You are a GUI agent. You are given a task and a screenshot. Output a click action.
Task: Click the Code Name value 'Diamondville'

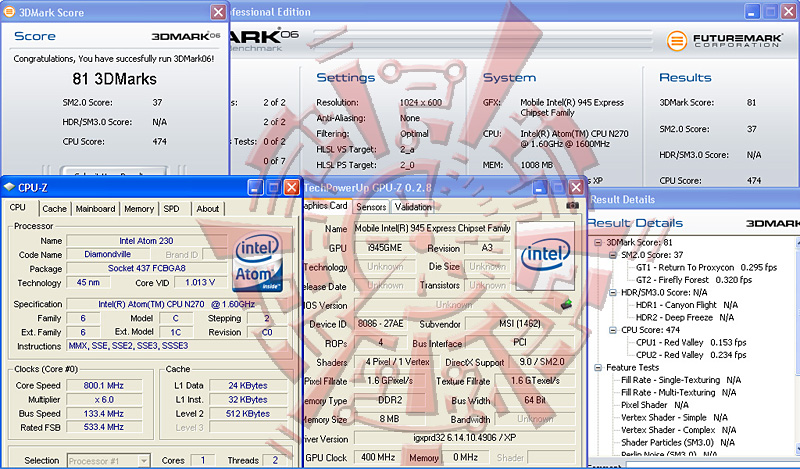point(107,254)
